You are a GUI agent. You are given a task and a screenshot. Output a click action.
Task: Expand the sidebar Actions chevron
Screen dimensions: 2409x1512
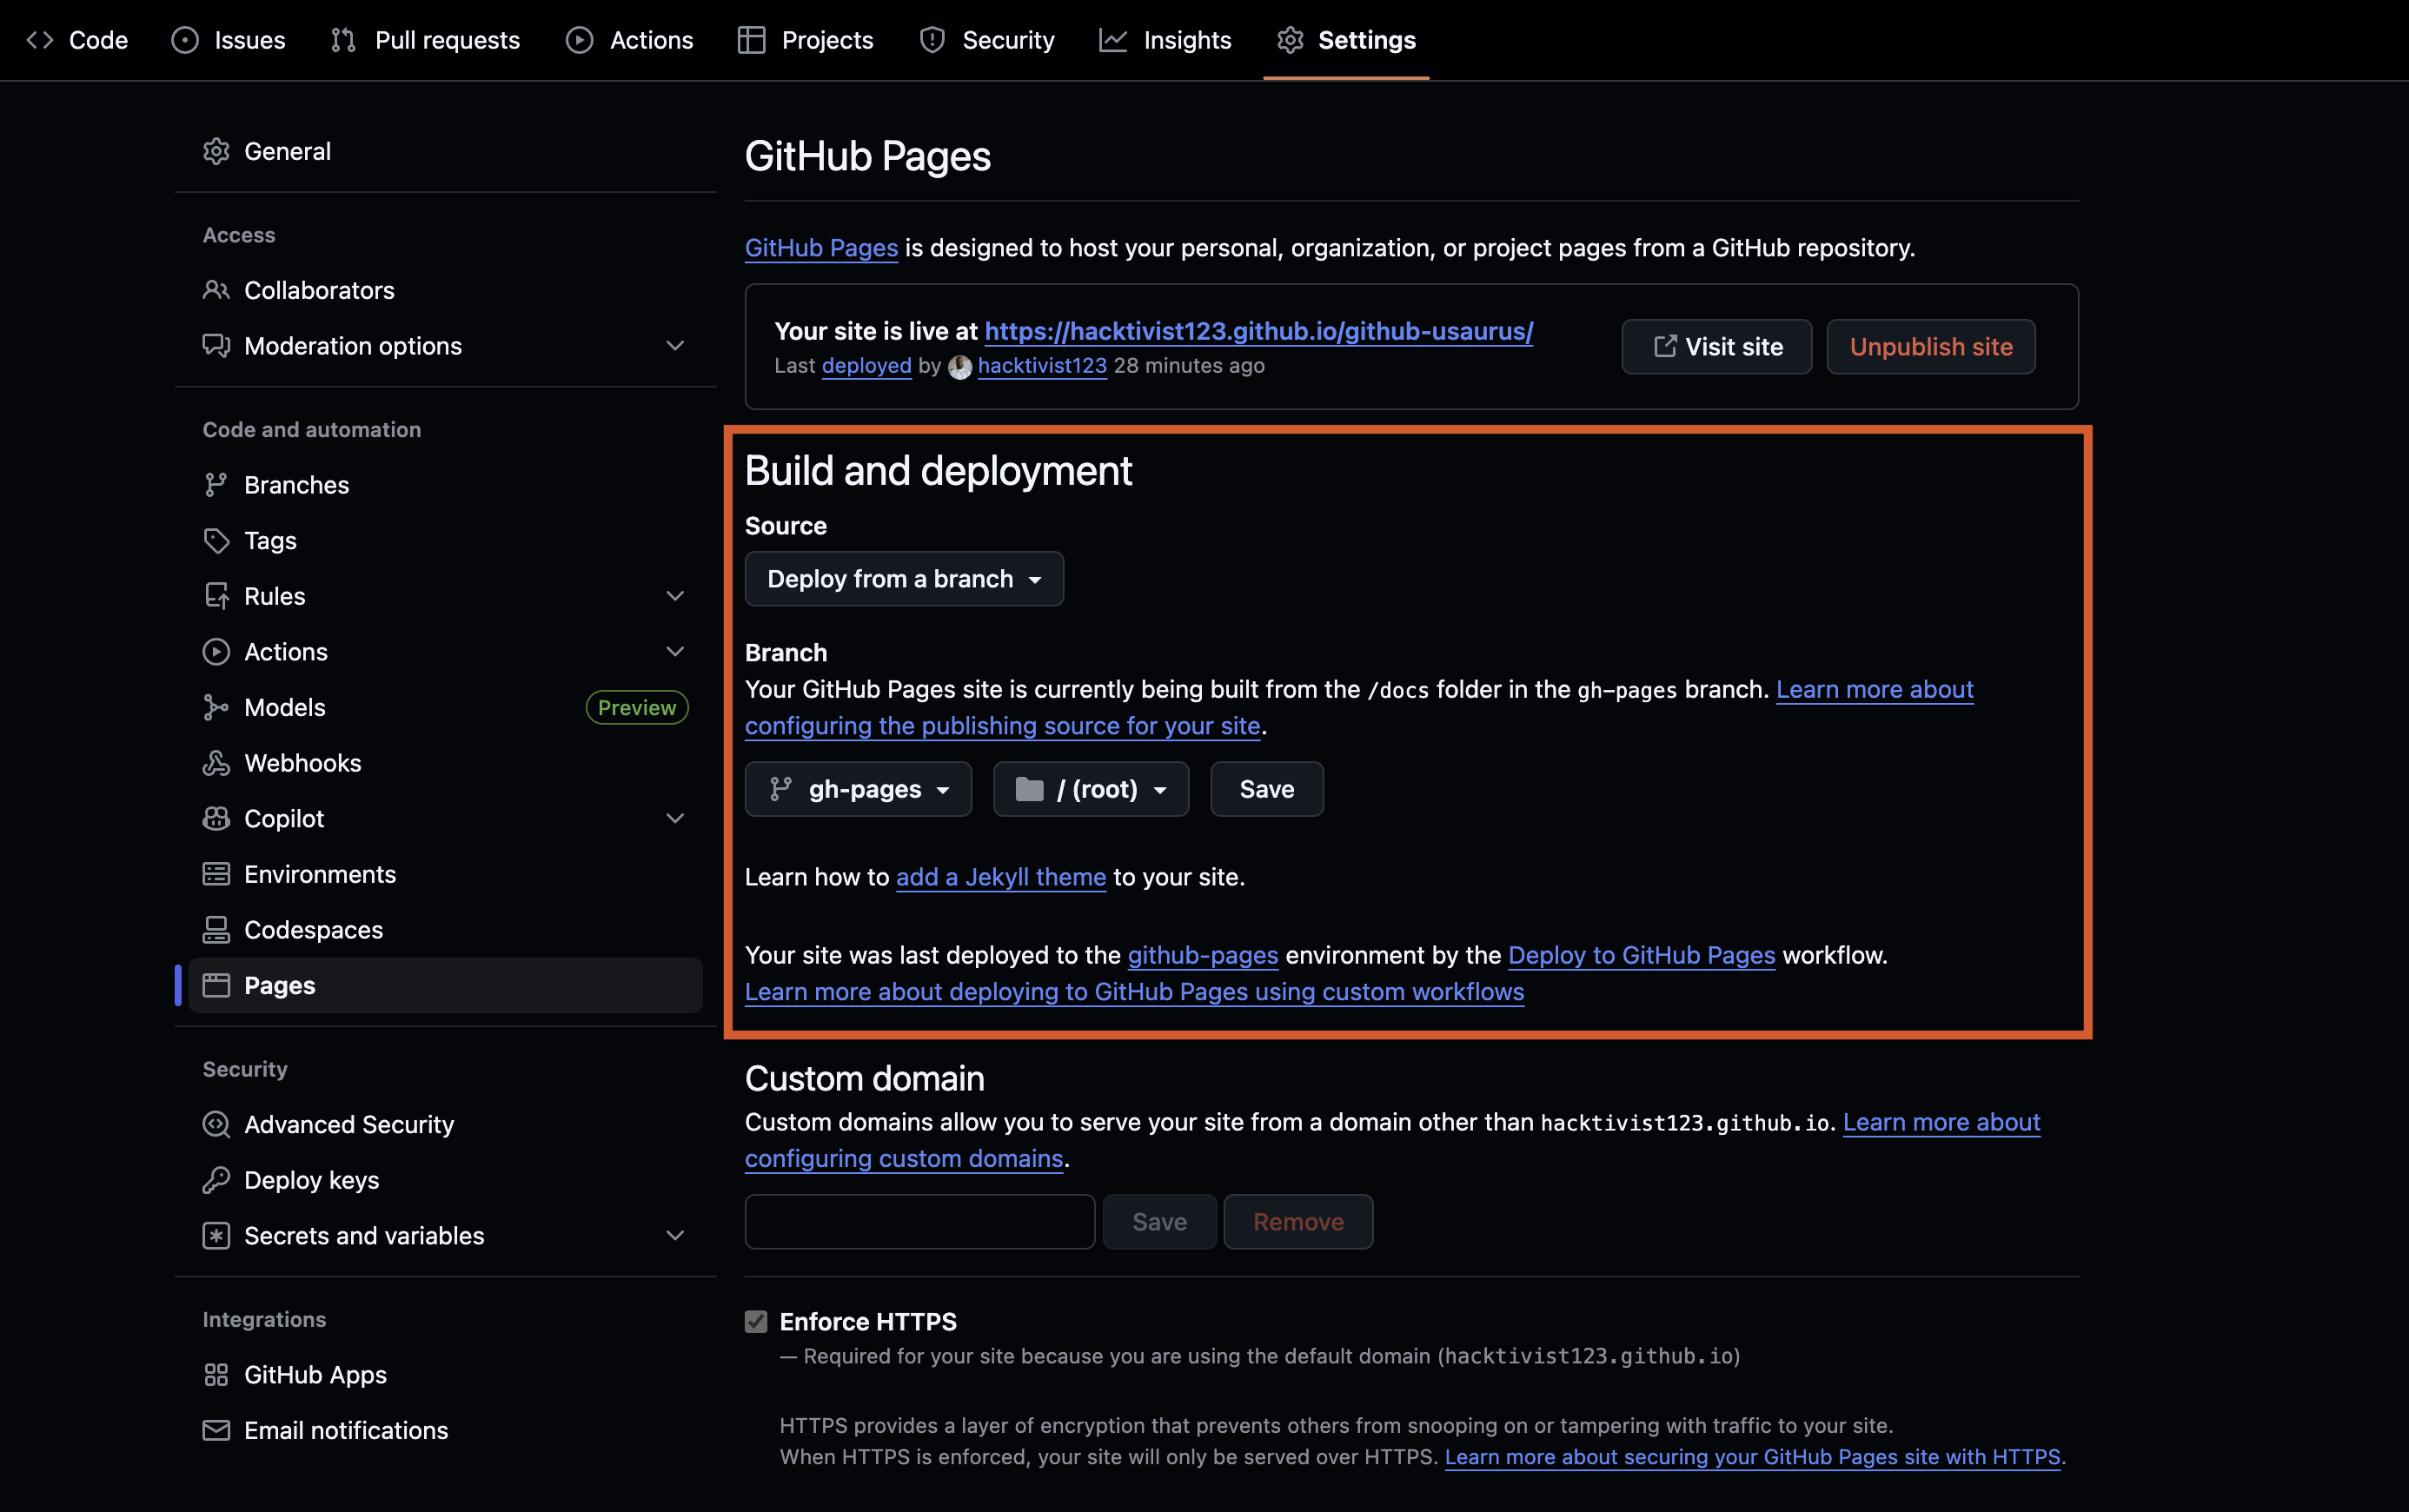(675, 652)
